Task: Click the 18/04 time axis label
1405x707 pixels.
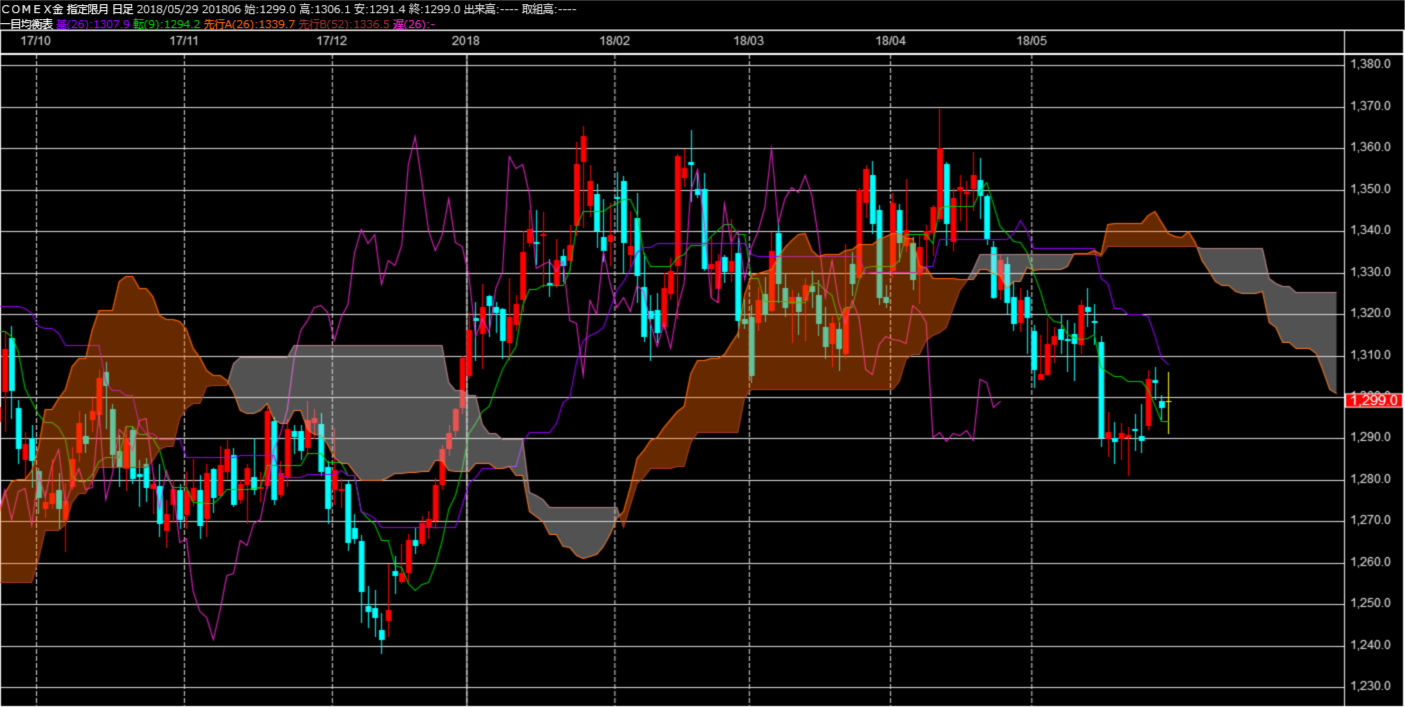Action: point(891,41)
